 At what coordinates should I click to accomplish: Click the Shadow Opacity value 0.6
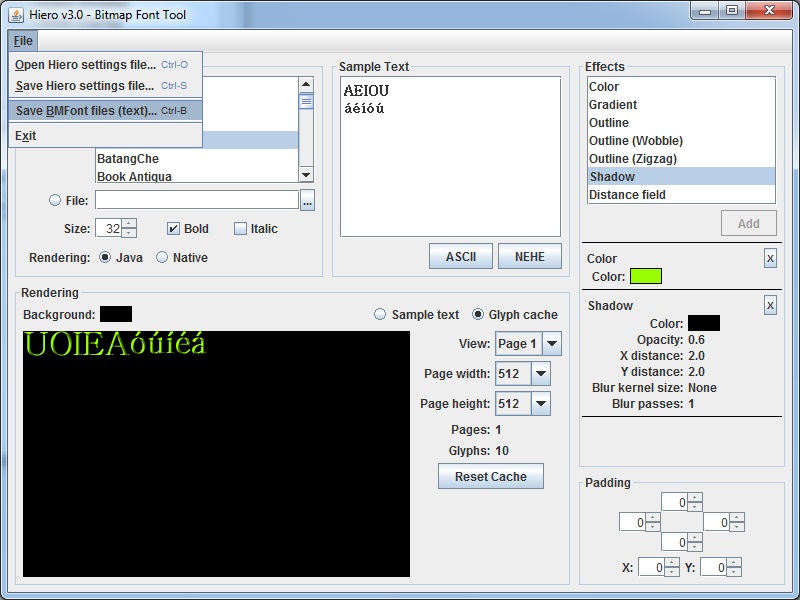[696, 340]
